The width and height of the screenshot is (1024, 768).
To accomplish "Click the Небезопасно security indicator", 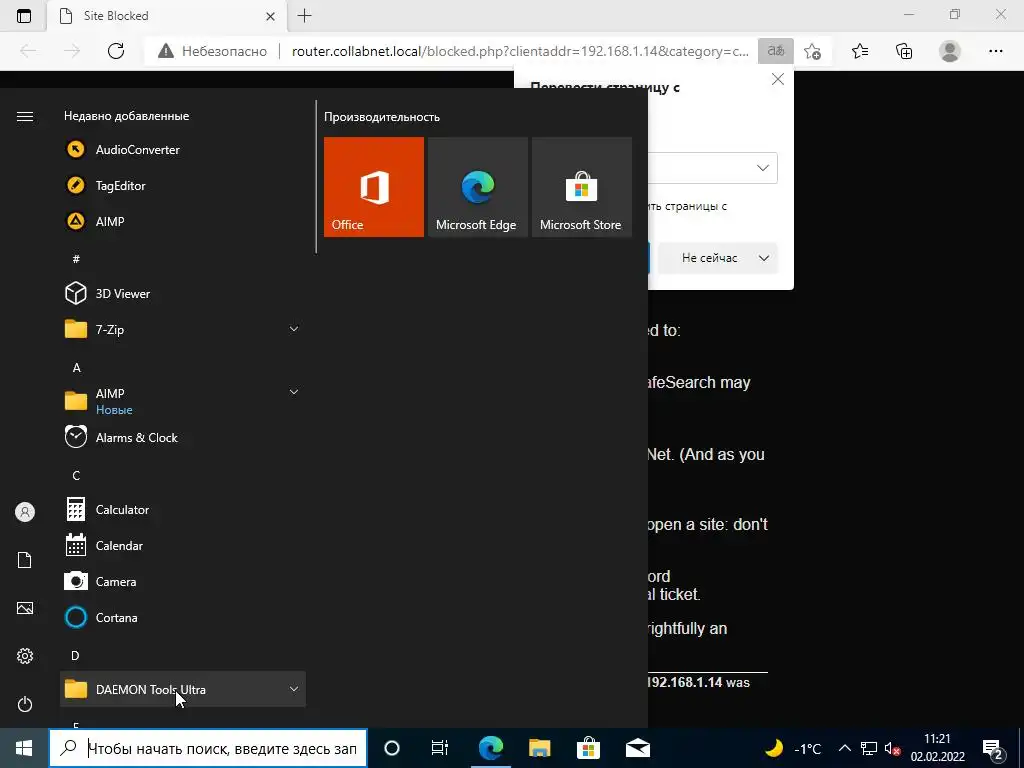I will coord(213,51).
